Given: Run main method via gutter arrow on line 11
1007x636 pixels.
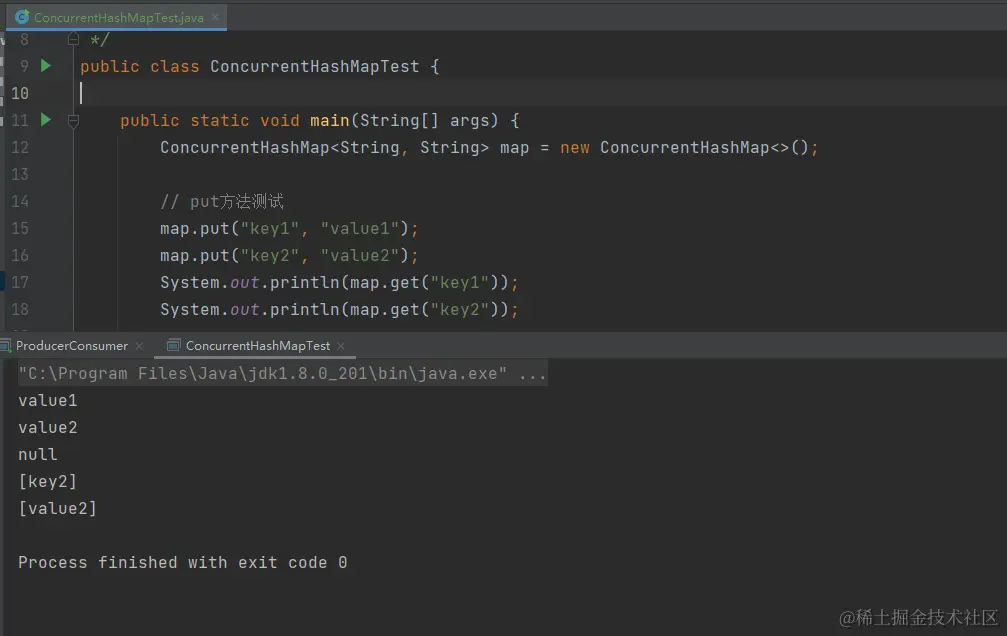Looking at the screenshot, I should [x=46, y=119].
